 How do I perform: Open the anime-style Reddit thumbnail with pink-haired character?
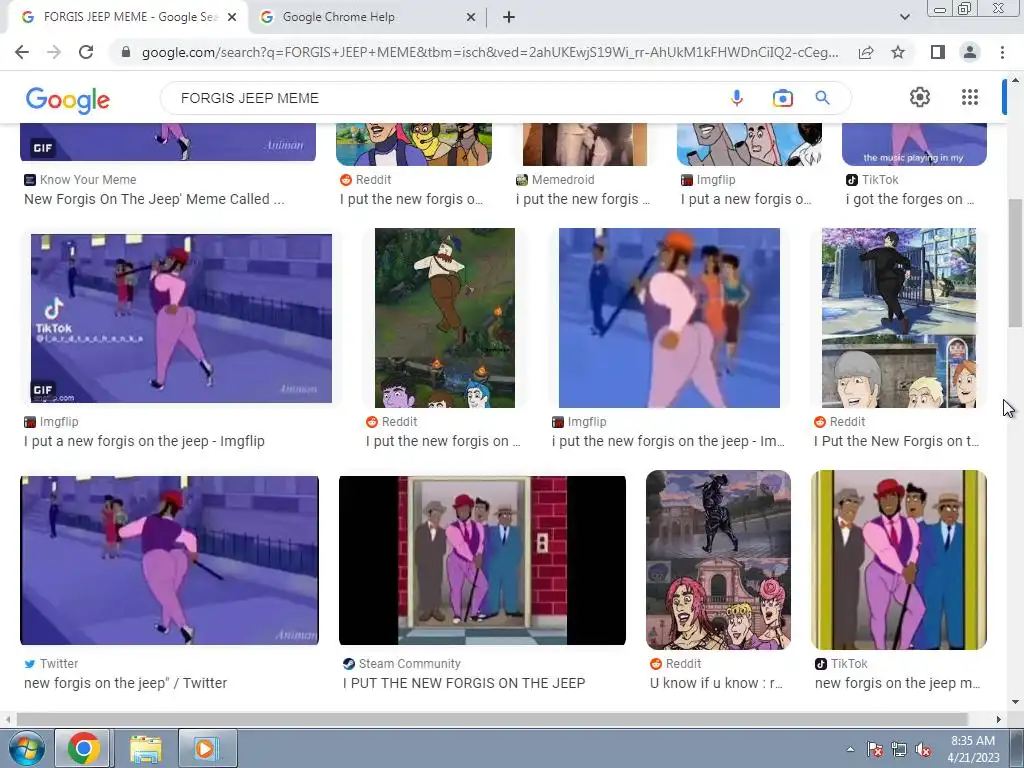pyautogui.click(x=718, y=560)
